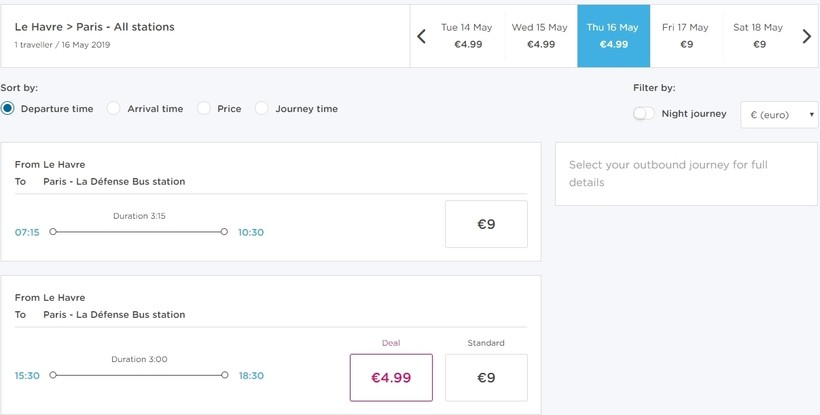Enable the Night journey toggle
The width and height of the screenshot is (820, 415).
tap(643, 113)
